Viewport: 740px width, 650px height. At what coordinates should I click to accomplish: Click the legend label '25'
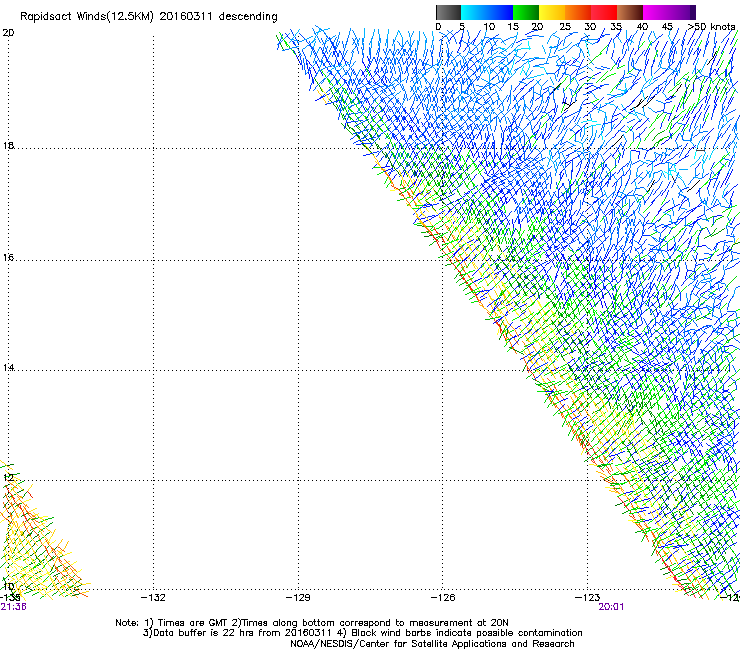(x=565, y=27)
